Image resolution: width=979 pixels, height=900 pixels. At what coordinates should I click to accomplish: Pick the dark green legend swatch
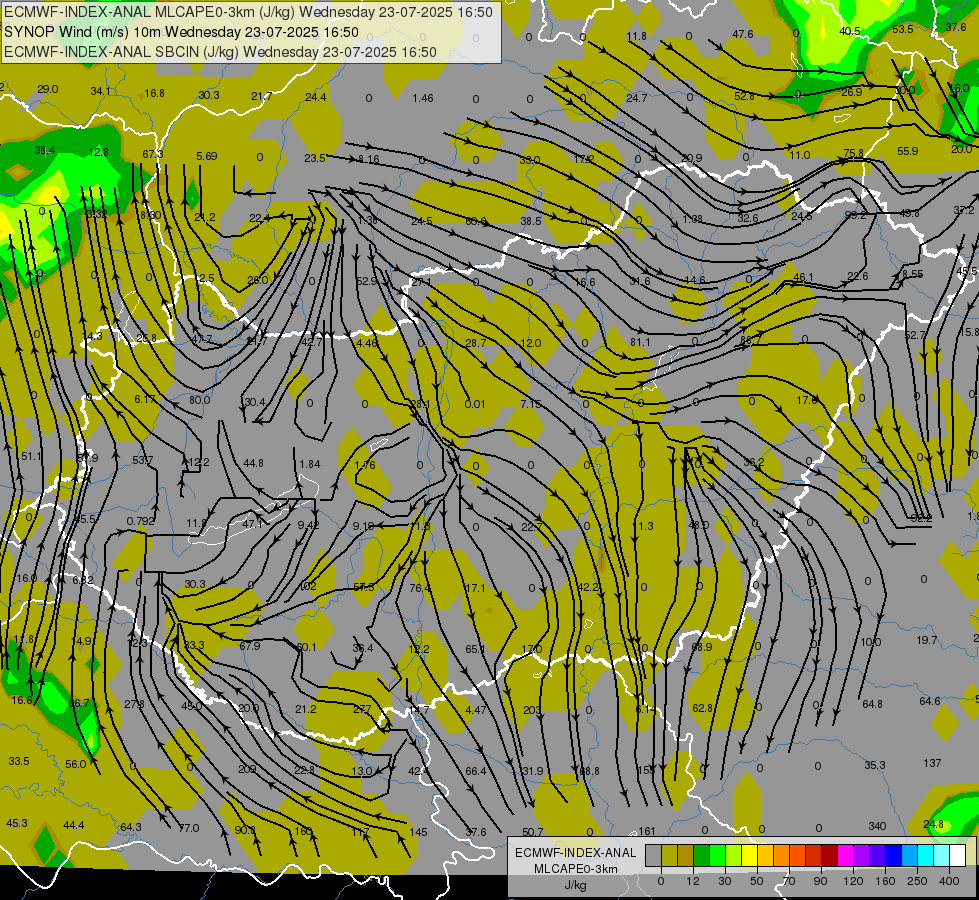(x=701, y=855)
